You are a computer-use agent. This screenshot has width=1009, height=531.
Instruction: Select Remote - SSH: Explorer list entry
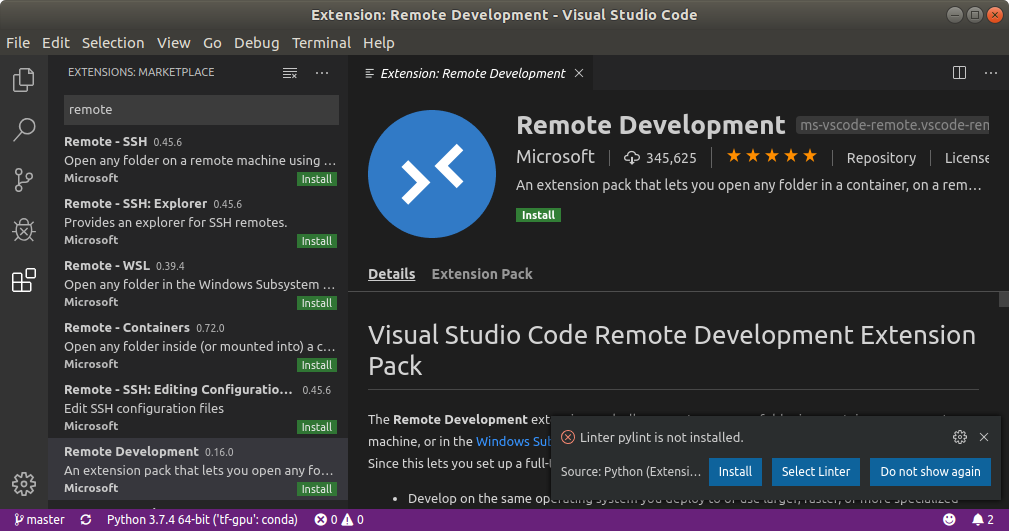(x=198, y=221)
